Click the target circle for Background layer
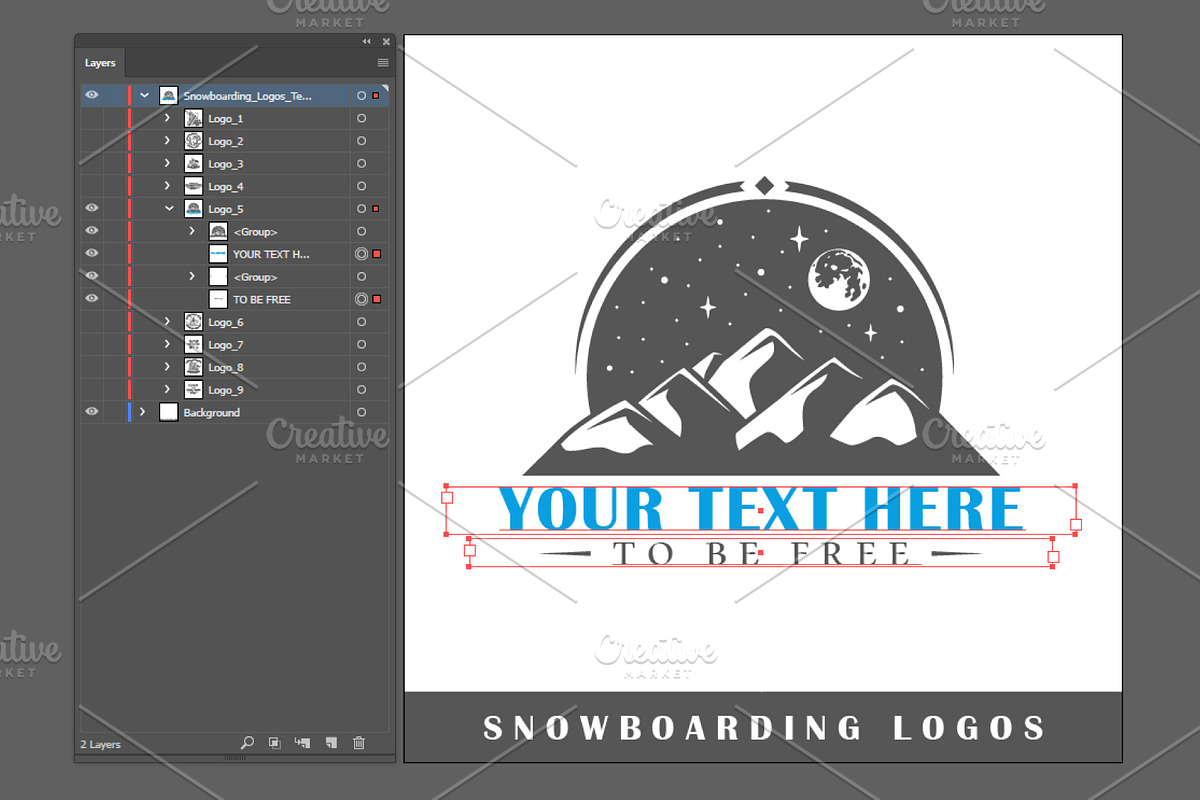The height and width of the screenshot is (800, 1200). pos(361,412)
